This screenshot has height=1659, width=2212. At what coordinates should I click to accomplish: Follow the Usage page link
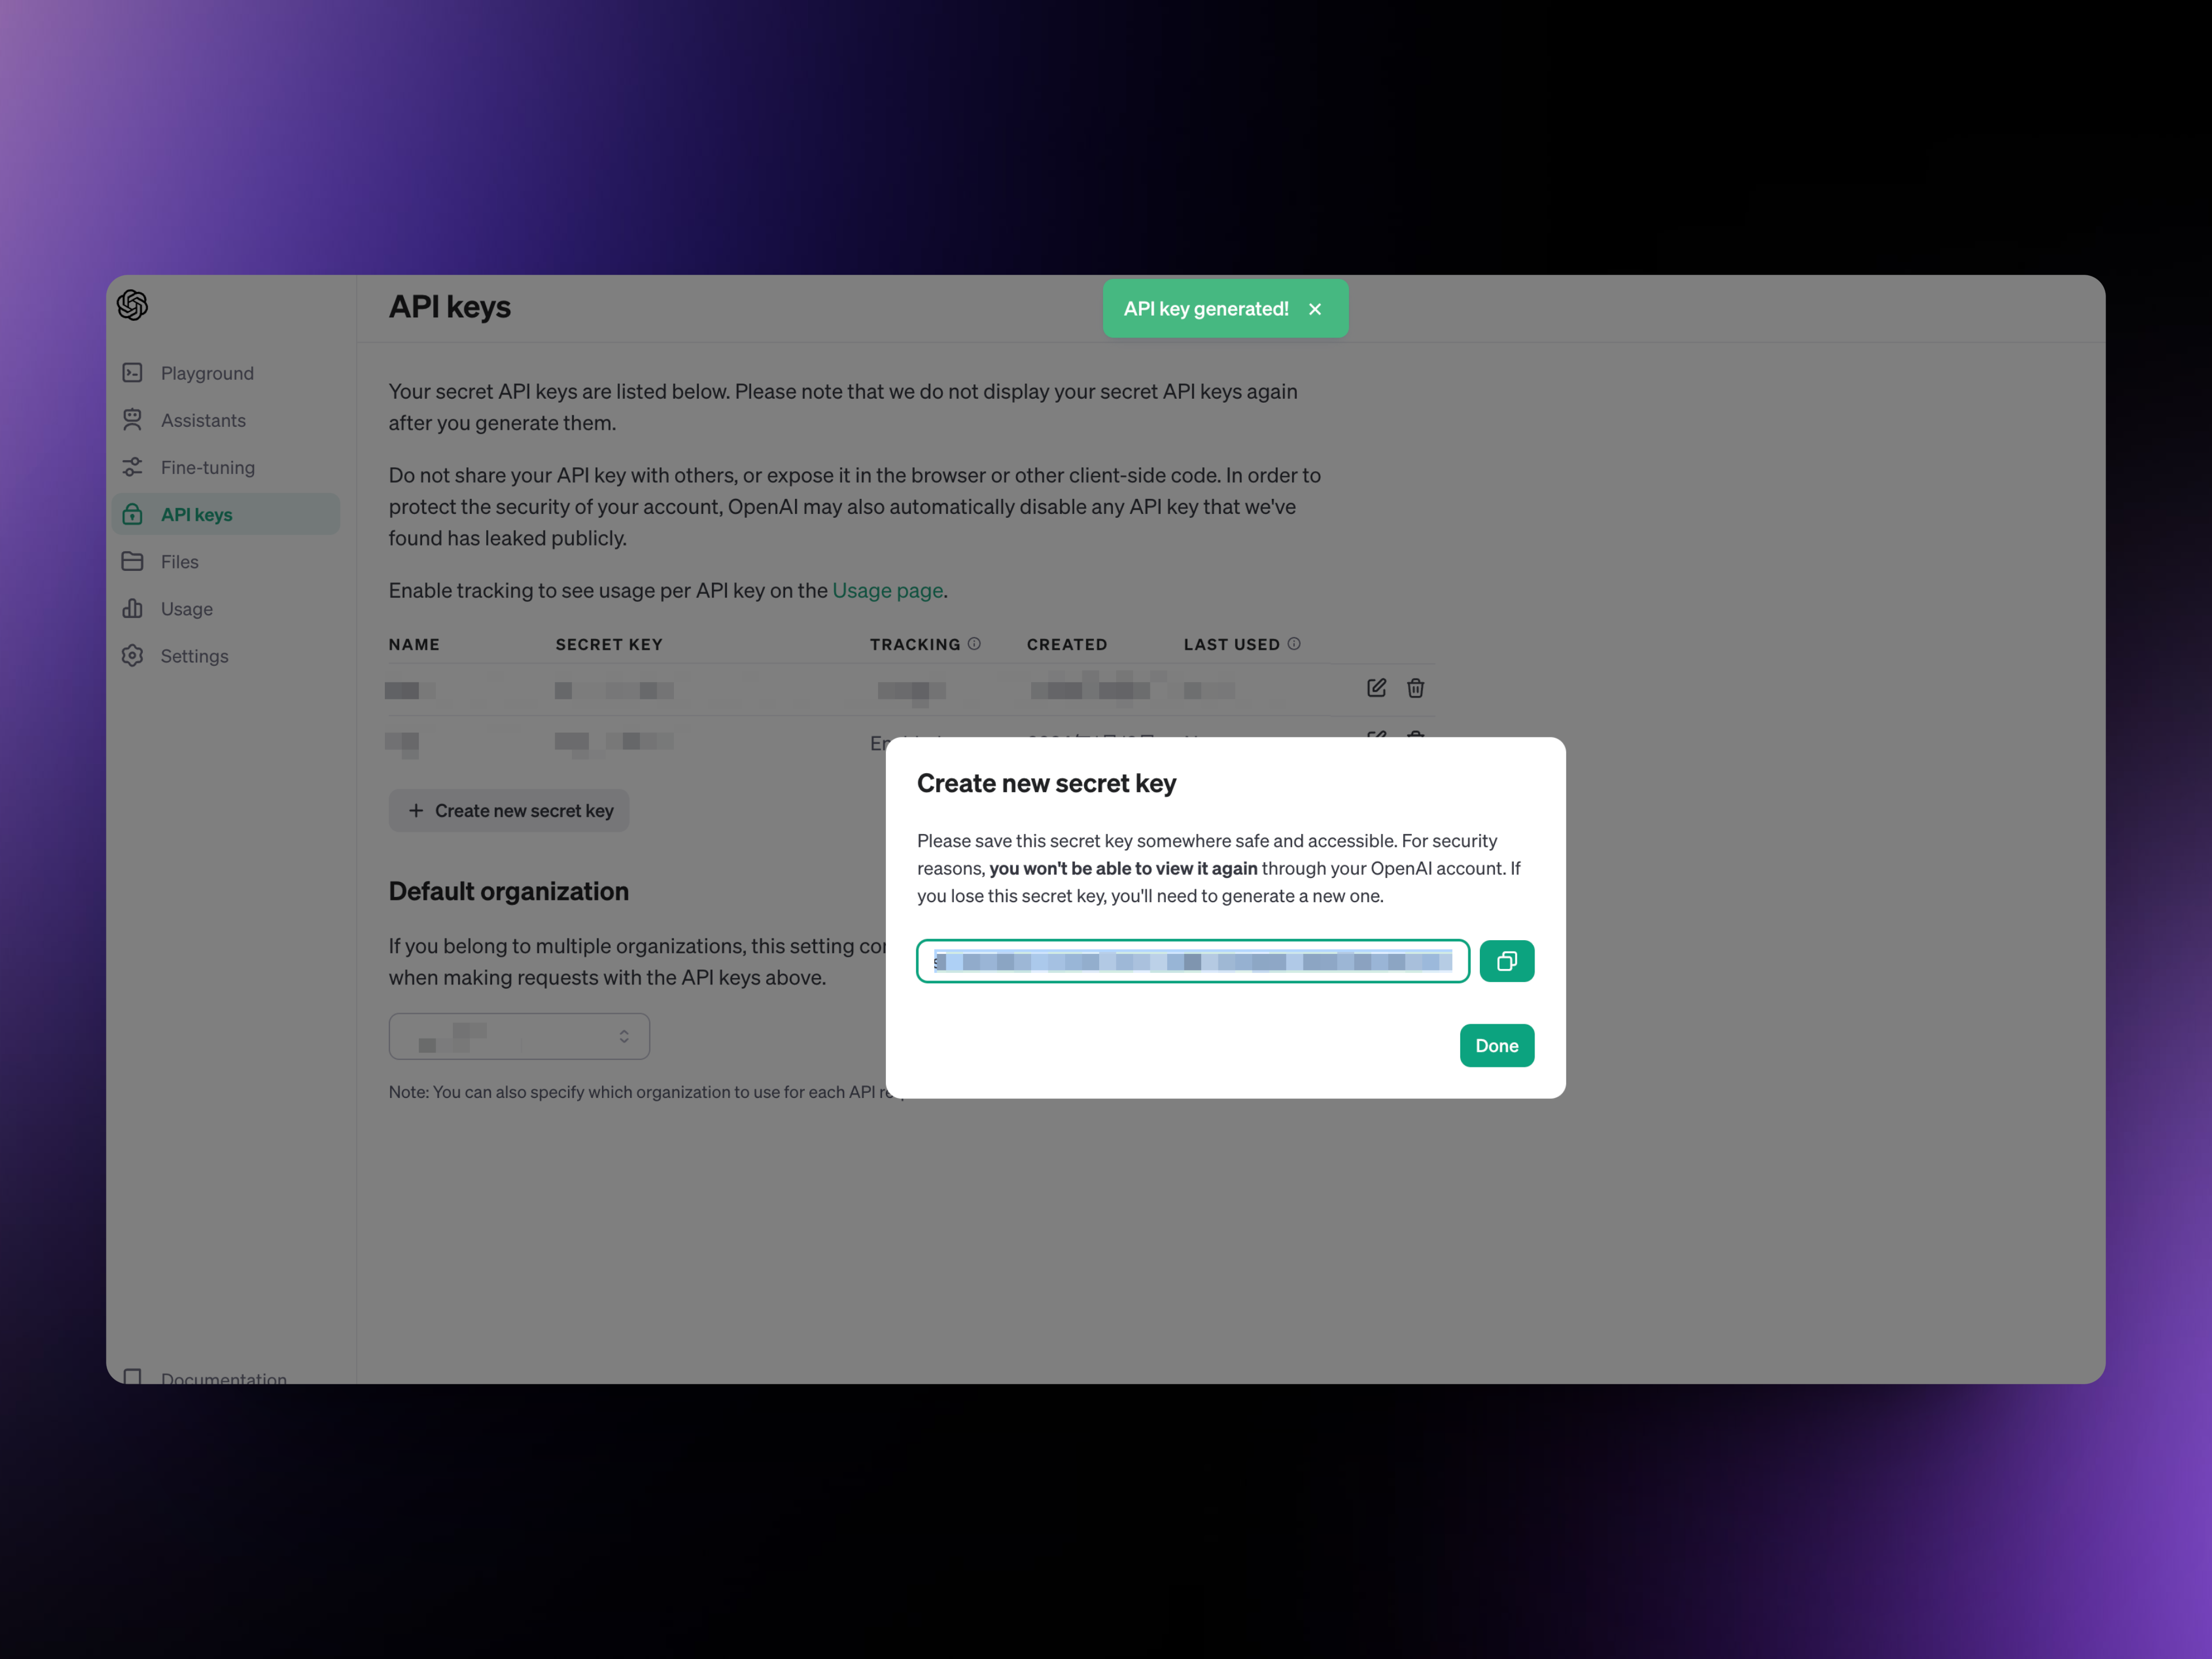(887, 590)
